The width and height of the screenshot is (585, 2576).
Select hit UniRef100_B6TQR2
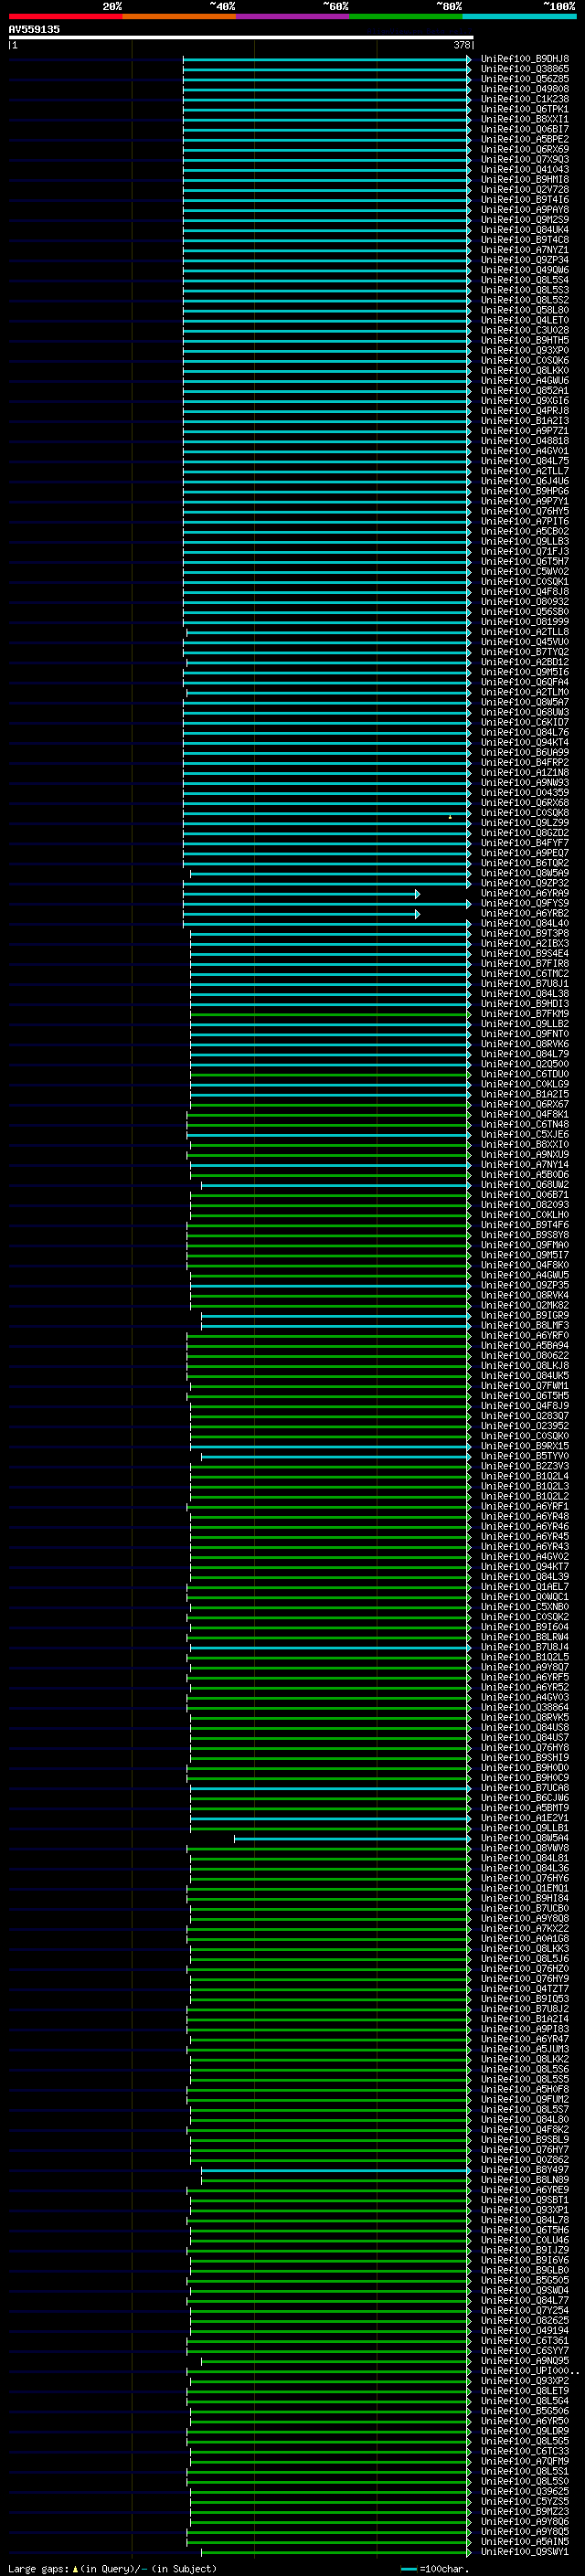524,863
